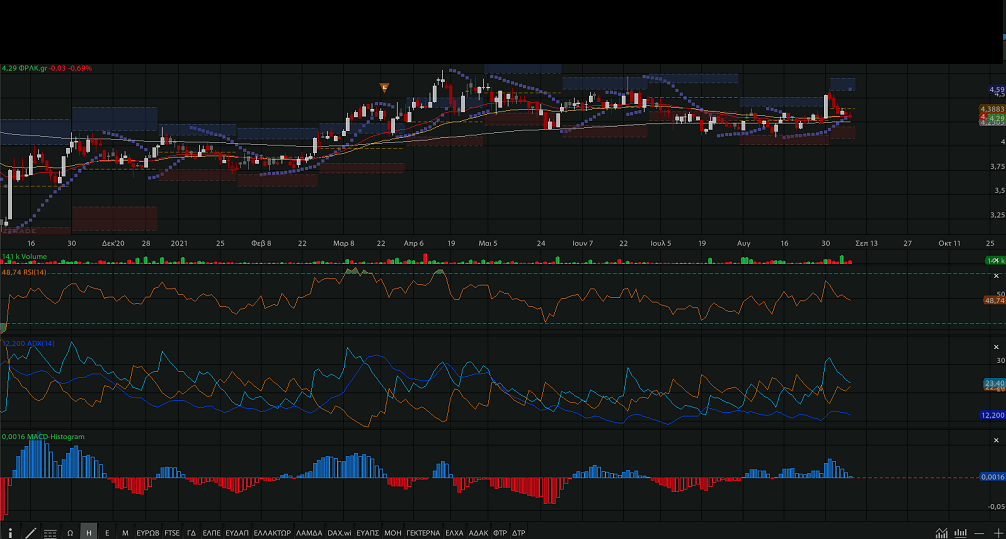Open the data table list icon
1006x539 pixels.
(x=50, y=533)
